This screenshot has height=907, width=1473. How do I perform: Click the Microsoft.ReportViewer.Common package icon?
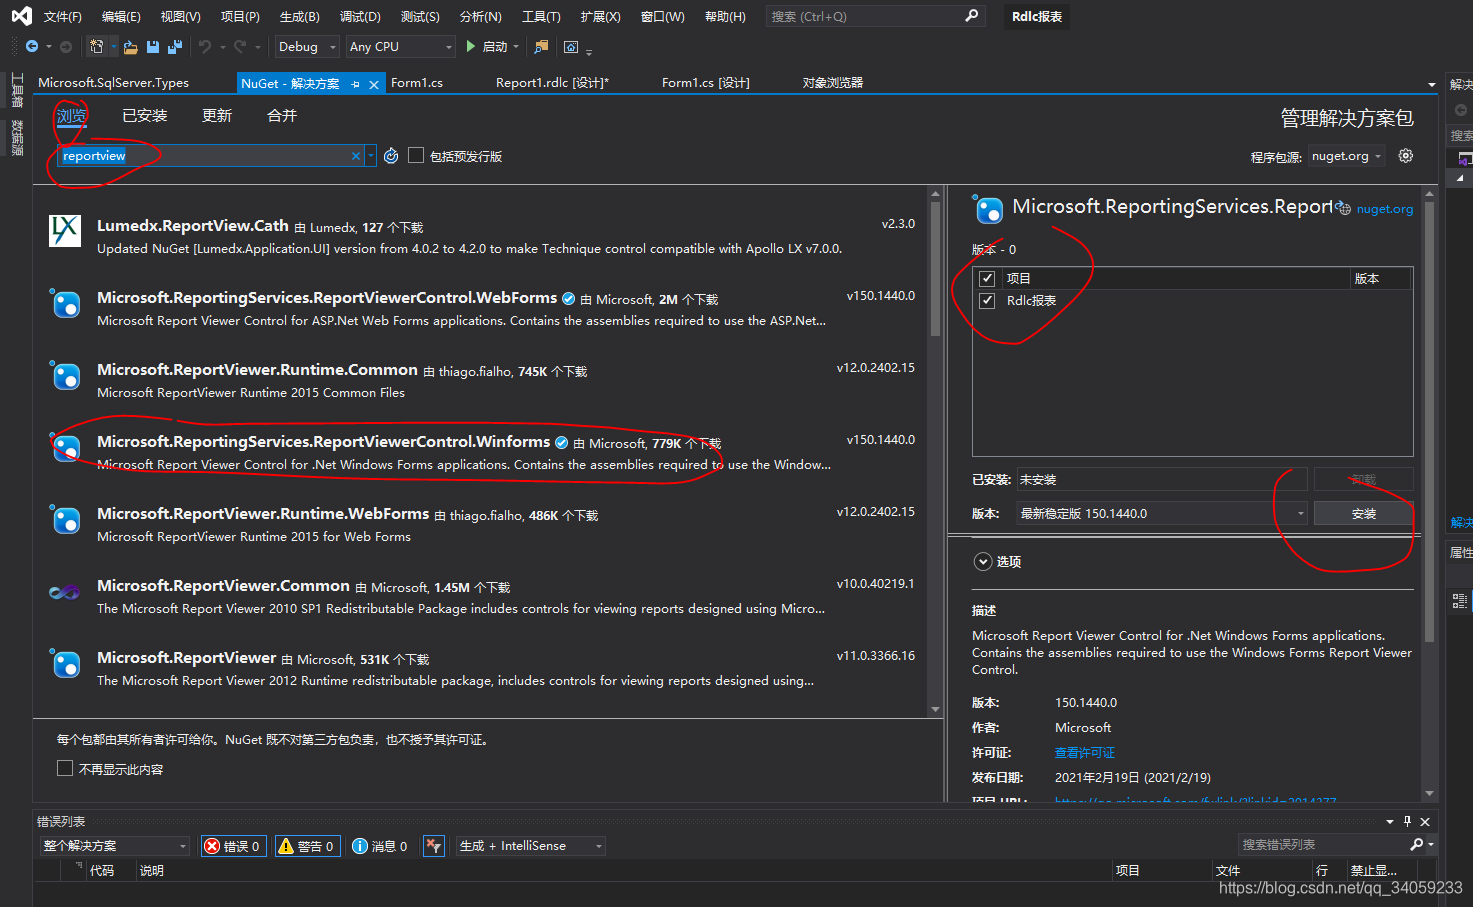point(65,592)
